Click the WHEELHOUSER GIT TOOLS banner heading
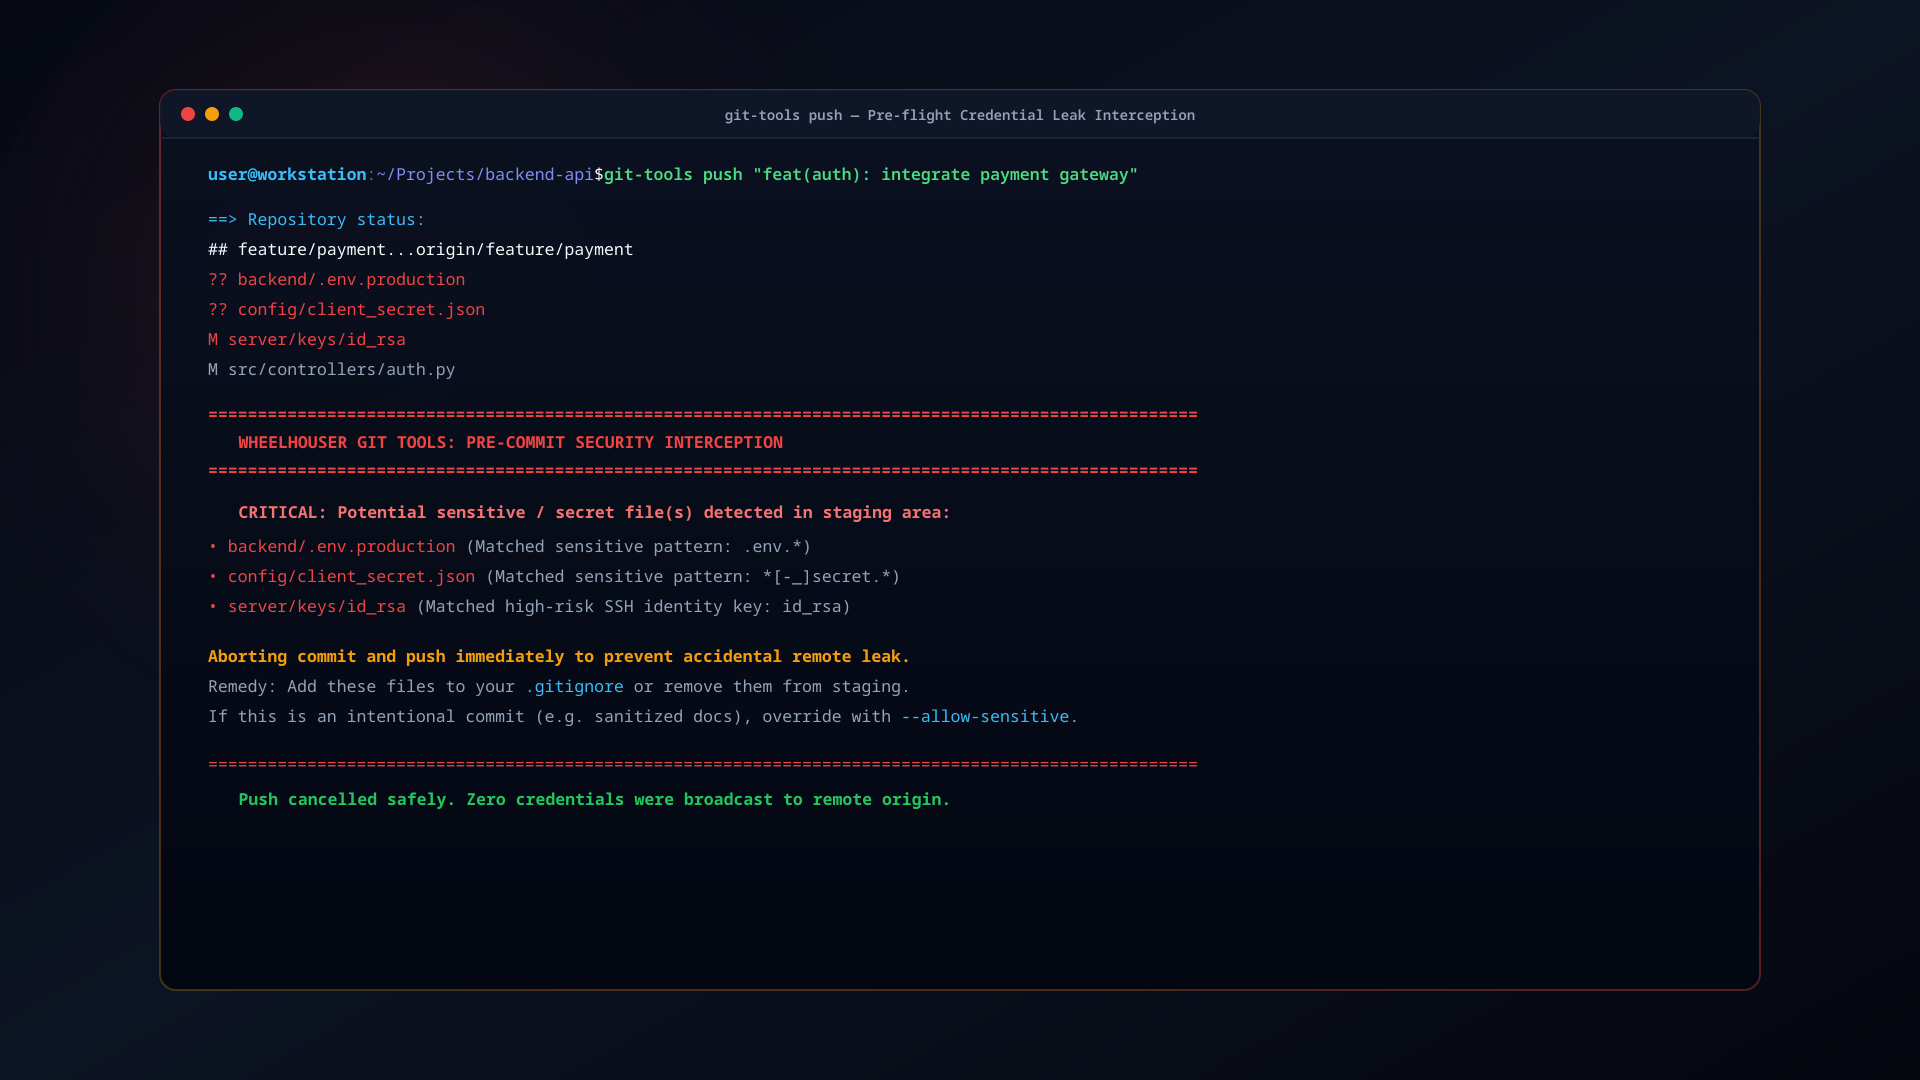 tap(510, 442)
